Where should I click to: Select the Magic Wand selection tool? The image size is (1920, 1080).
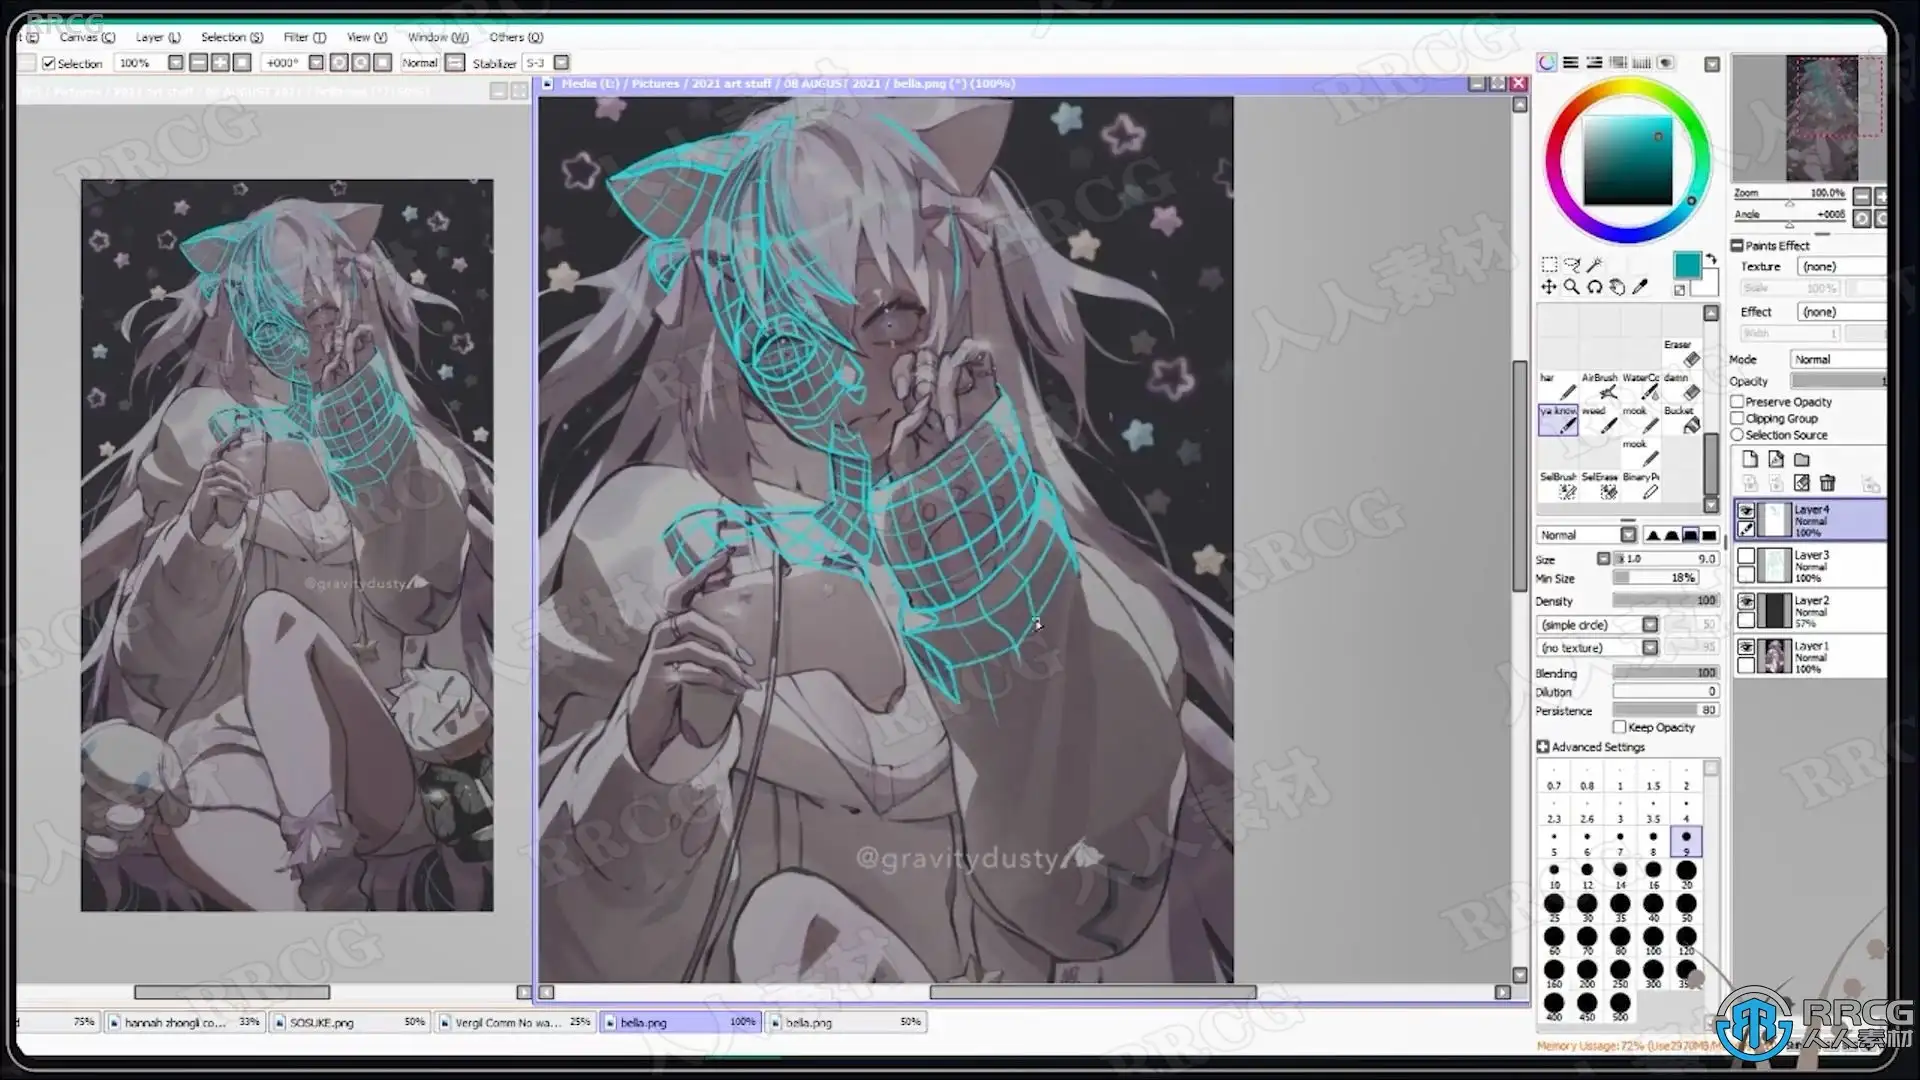1594,265
